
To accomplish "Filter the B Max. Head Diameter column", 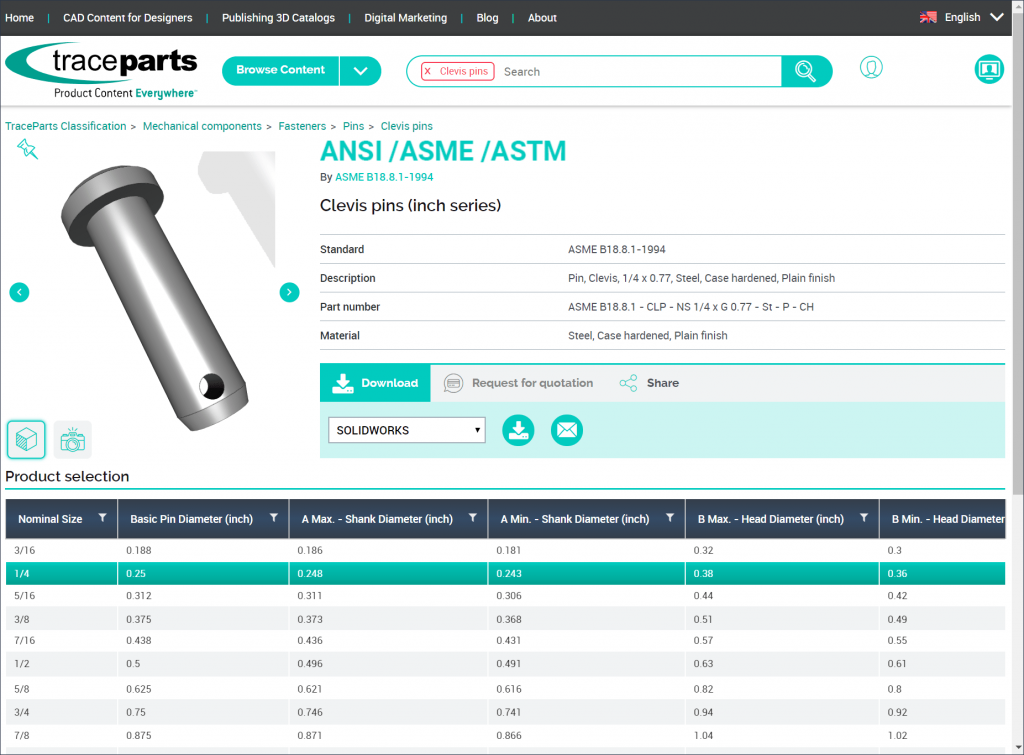I will tap(864, 518).
